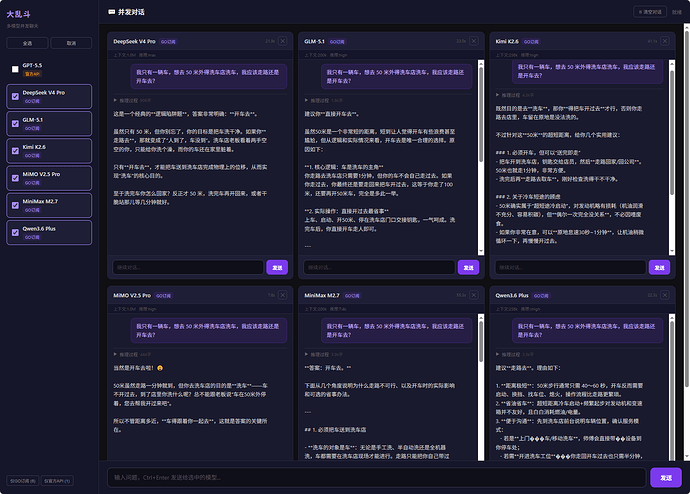Viewport: 690px width, 494px height.
Task: Click the "**答案：开车去。**" line in MiniMax panel
Action: point(328,368)
